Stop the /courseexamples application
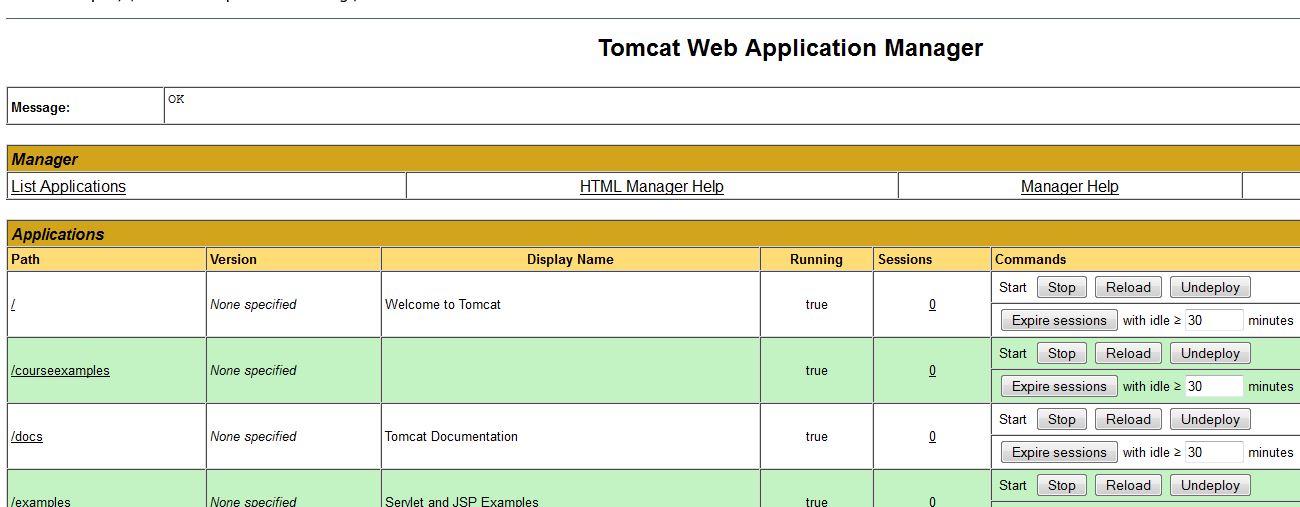1300x507 pixels. tap(1062, 353)
